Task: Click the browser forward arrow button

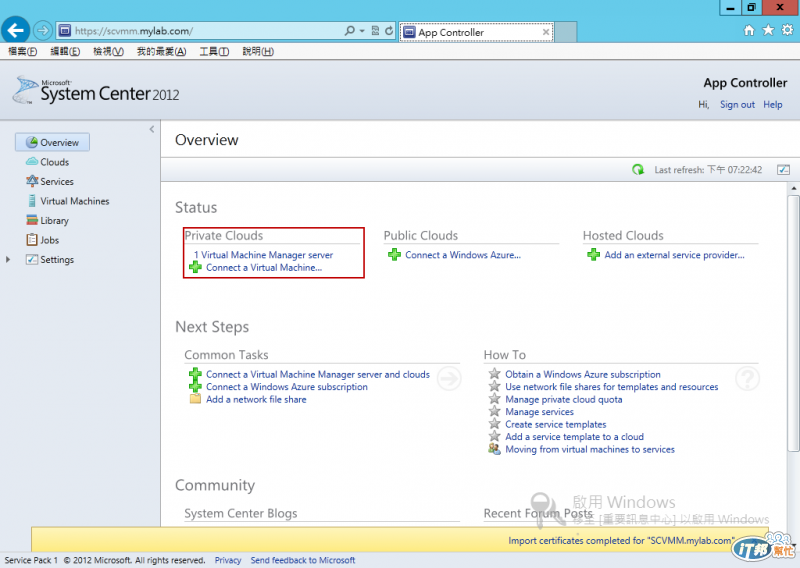Action: [x=43, y=31]
